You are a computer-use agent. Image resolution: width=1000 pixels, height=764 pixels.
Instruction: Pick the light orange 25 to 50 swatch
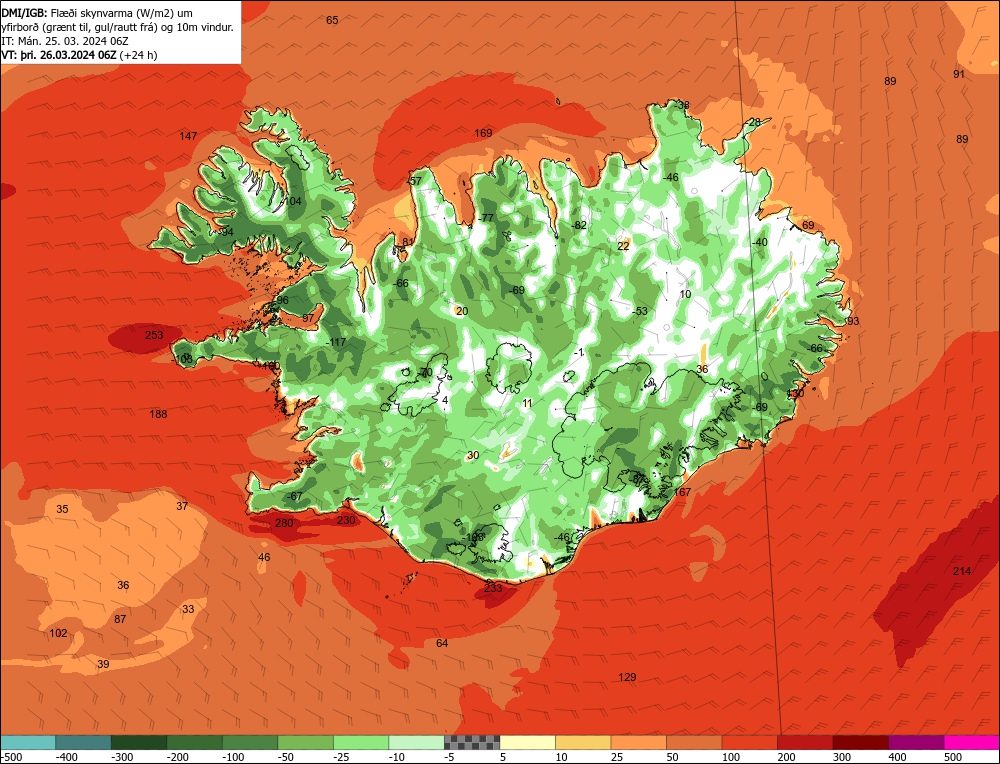pos(638,742)
